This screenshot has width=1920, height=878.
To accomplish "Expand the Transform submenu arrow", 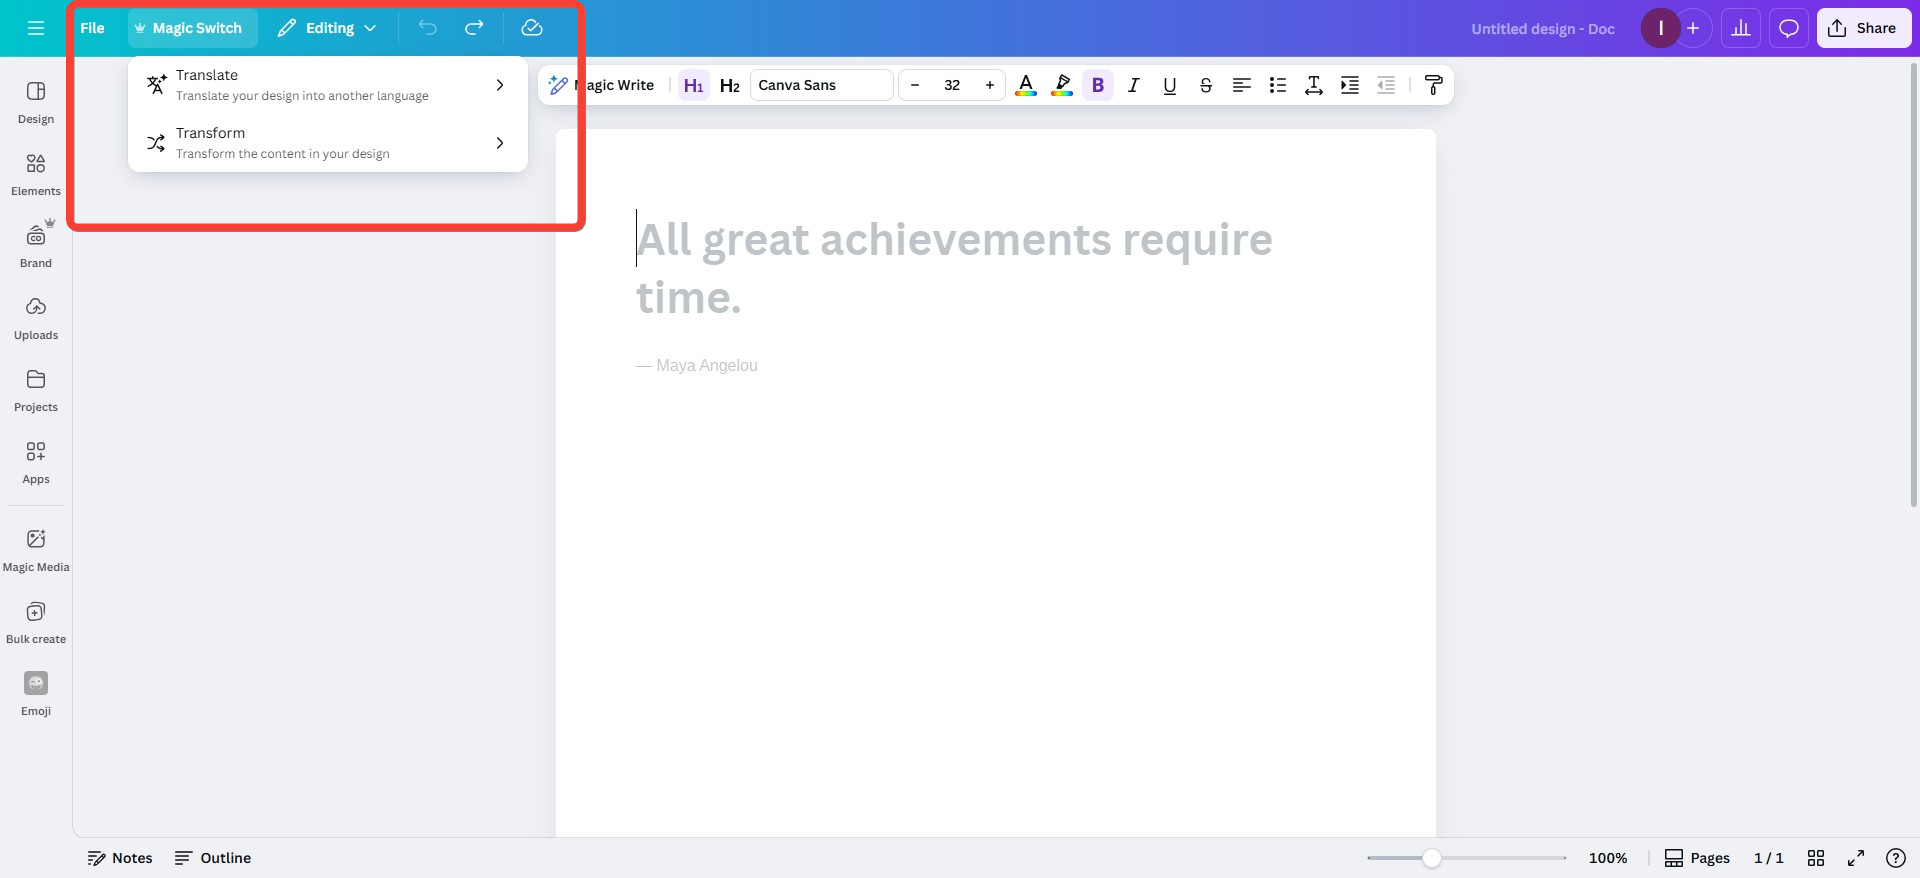I will pos(500,143).
